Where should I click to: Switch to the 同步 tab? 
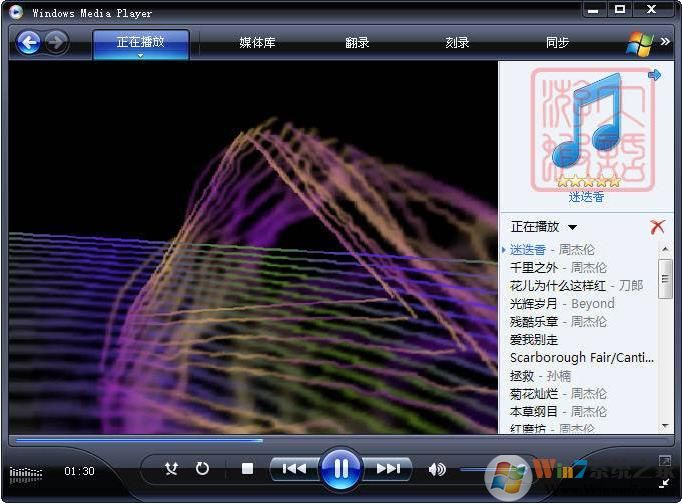(x=557, y=43)
